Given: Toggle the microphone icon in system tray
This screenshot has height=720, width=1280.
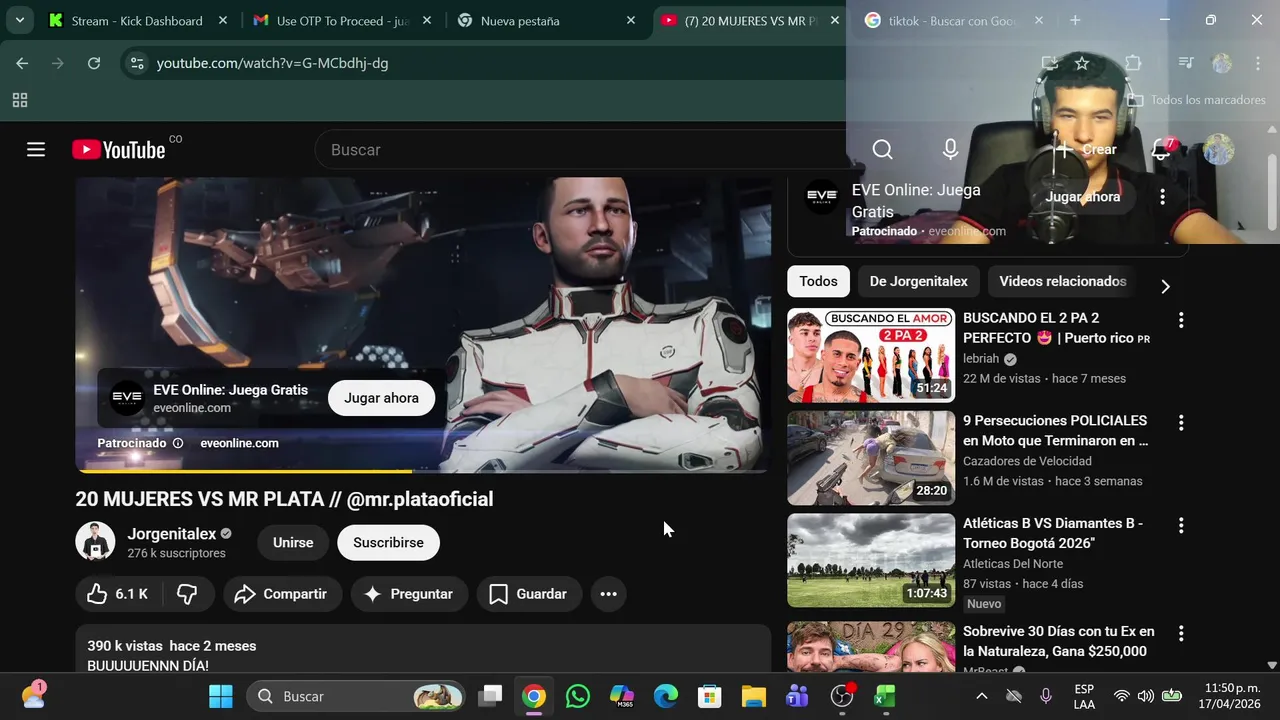Looking at the screenshot, I should point(1046,696).
